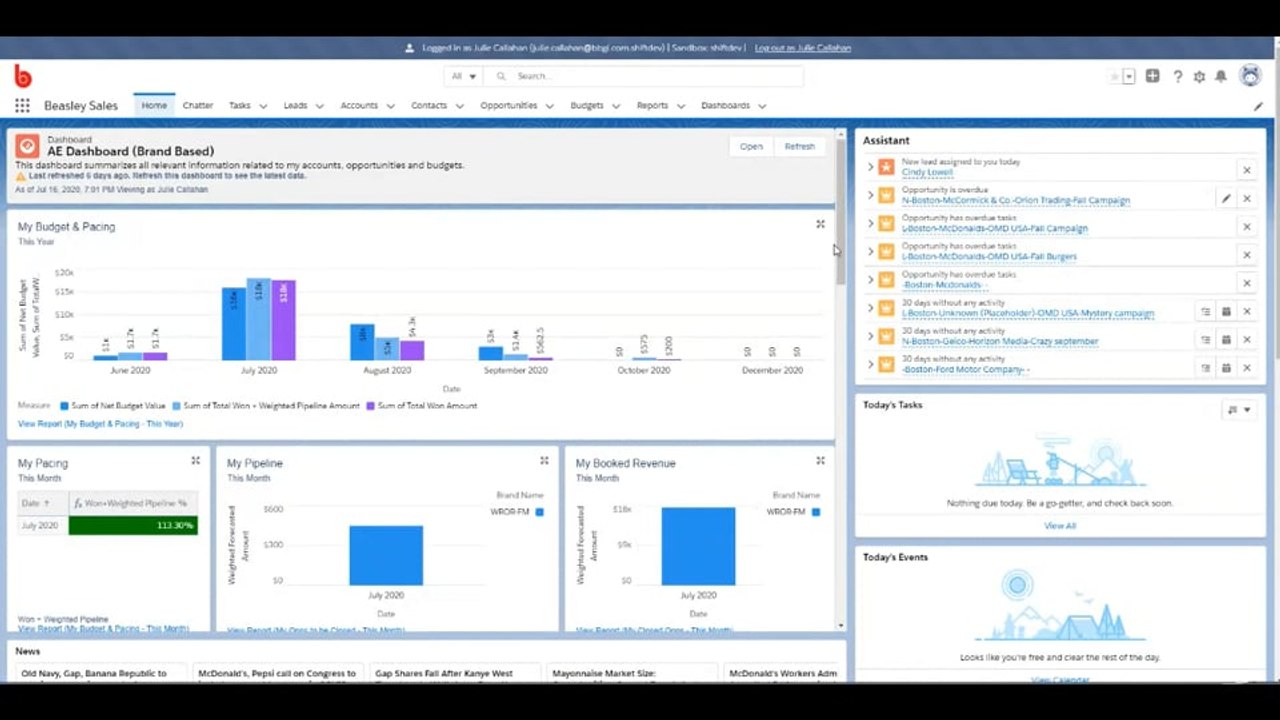Open the L-Boston-McDonalds-OMD USA-Fall Burgers link

pos(989,256)
